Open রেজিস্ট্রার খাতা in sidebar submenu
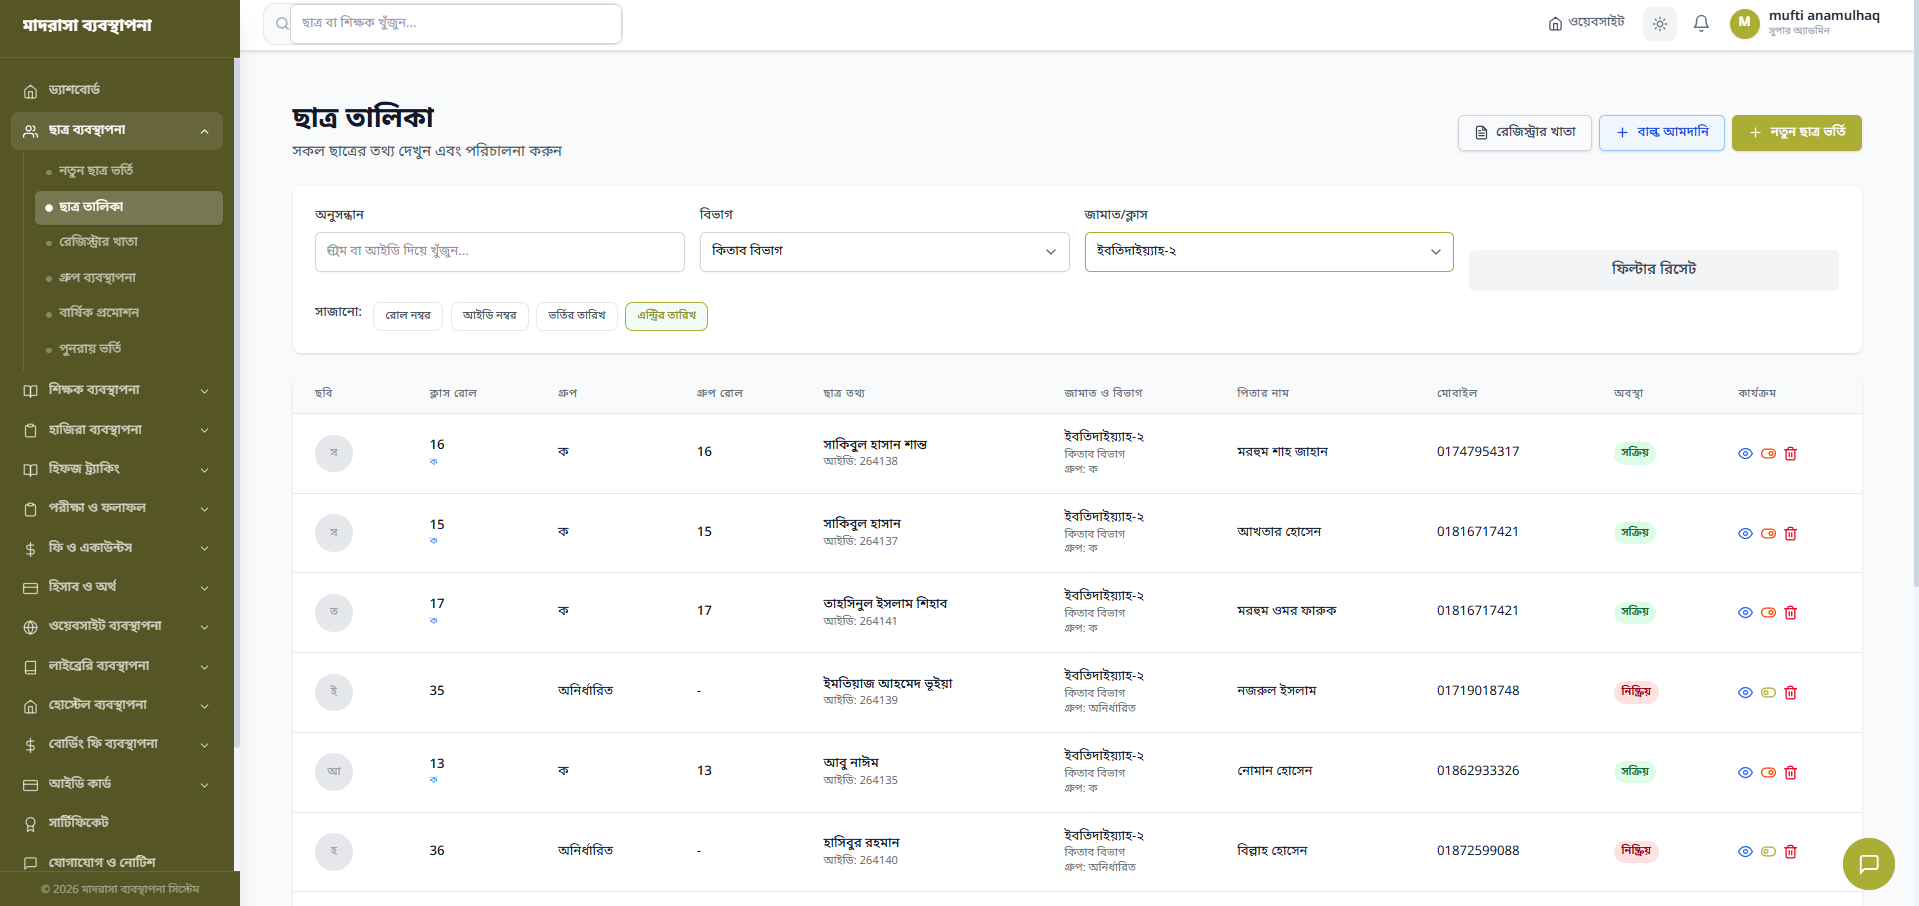The height and width of the screenshot is (906, 1919). pyautogui.click(x=129, y=242)
